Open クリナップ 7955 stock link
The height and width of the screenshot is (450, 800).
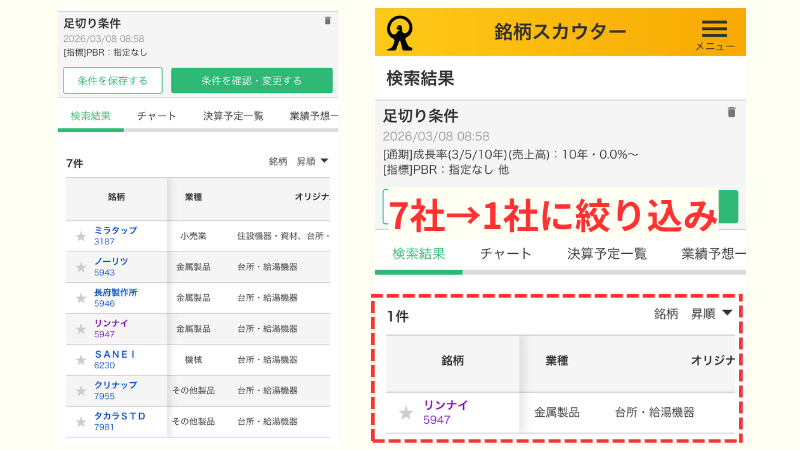[x=115, y=390]
